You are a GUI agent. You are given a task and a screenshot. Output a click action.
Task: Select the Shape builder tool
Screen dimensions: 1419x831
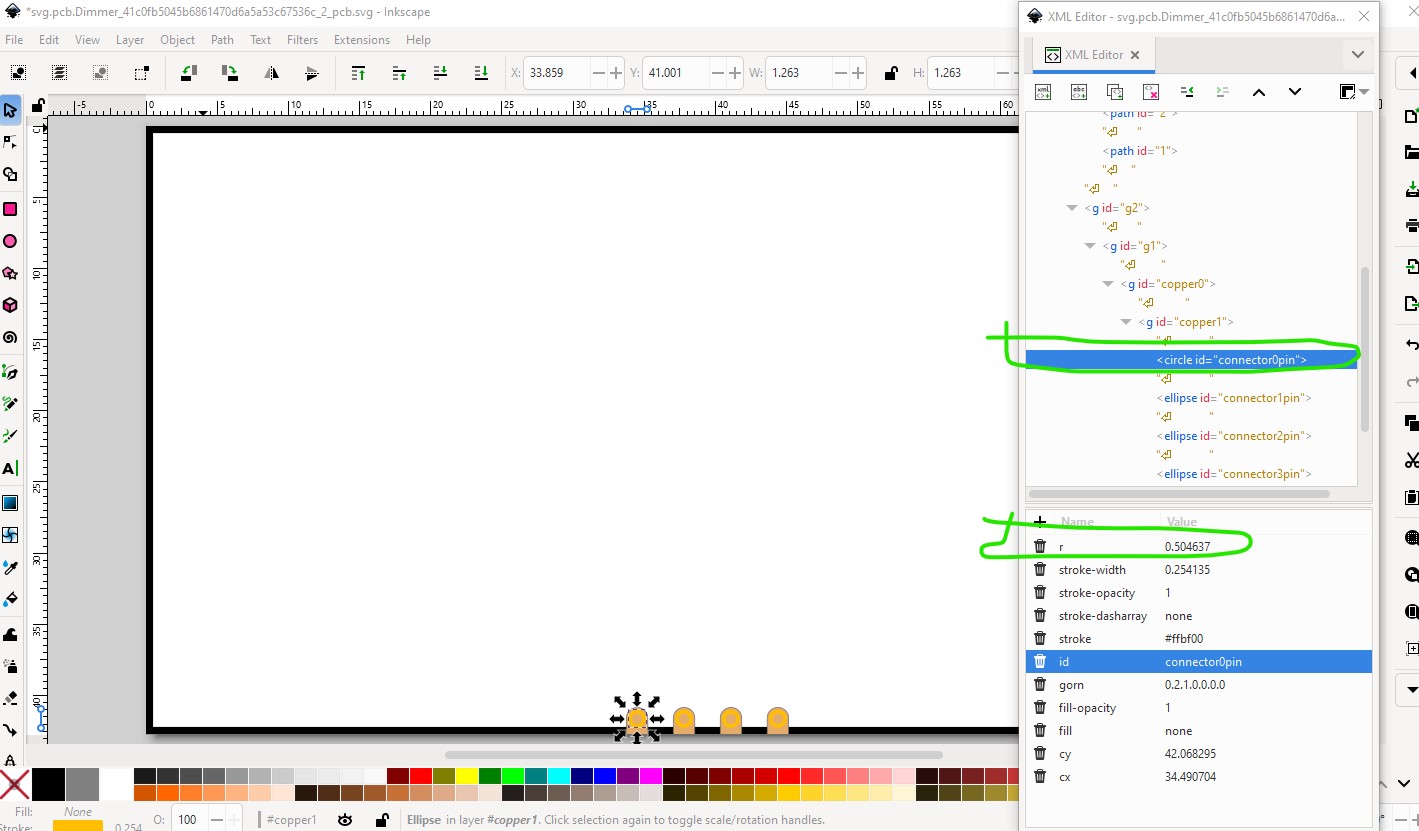[10, 174]
